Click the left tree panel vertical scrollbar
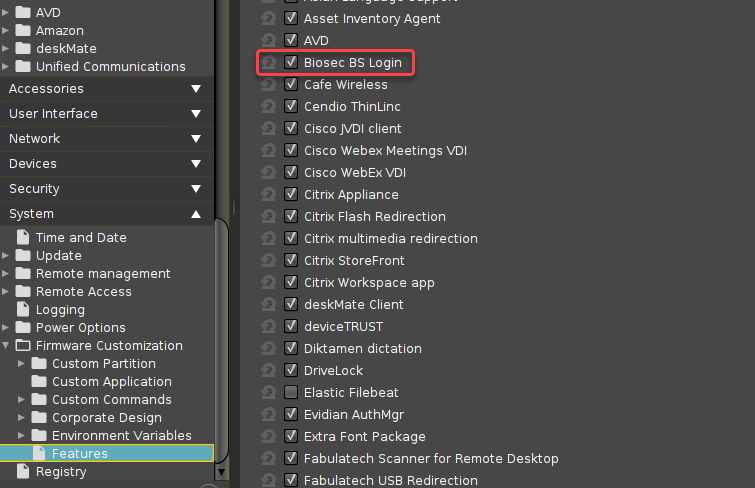This screenshot has height=488, width=755. coord(223,330)
